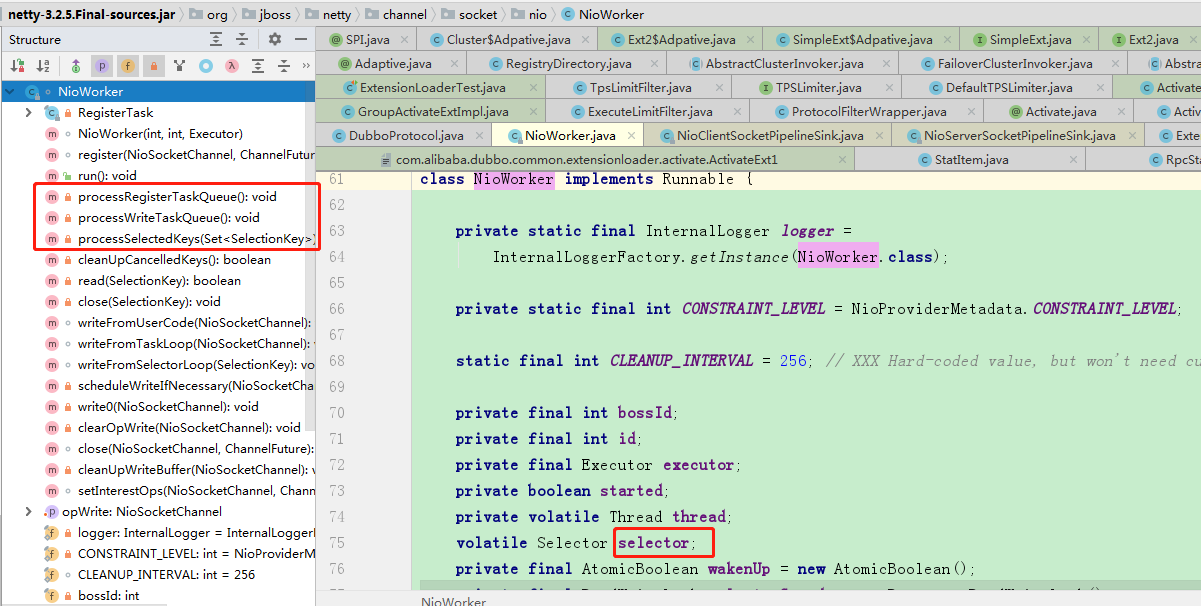
Task: Toggle Show Properties (p) filter
Action: (x=102, y=66)
